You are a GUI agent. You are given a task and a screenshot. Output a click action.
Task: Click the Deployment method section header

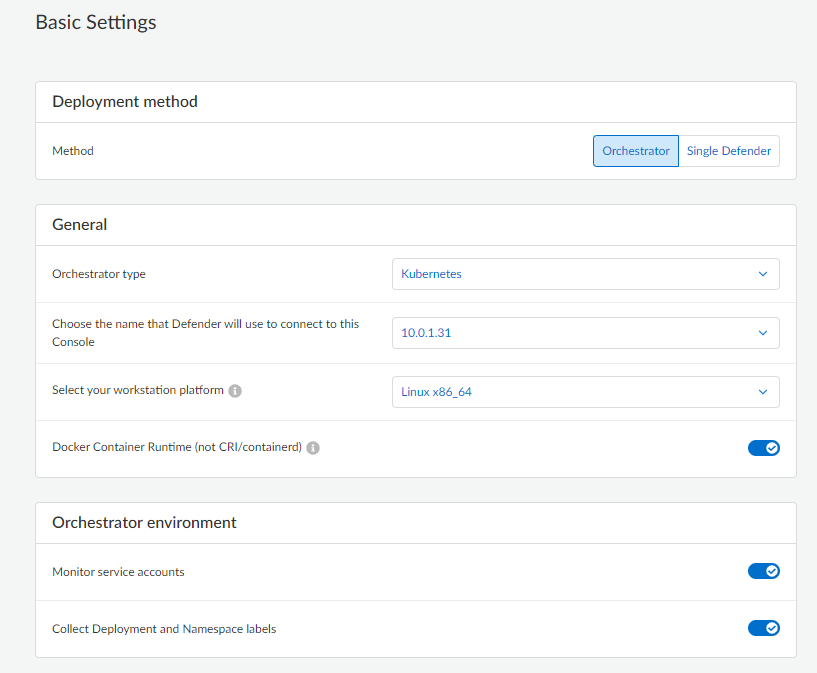[x=125, y=102]
